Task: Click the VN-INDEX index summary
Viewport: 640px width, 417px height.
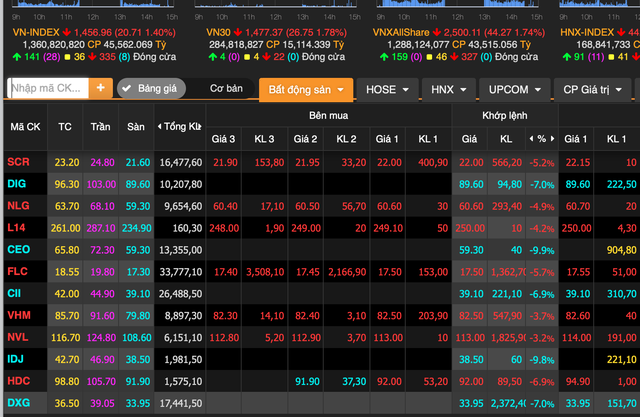Action: click(94, 44)
